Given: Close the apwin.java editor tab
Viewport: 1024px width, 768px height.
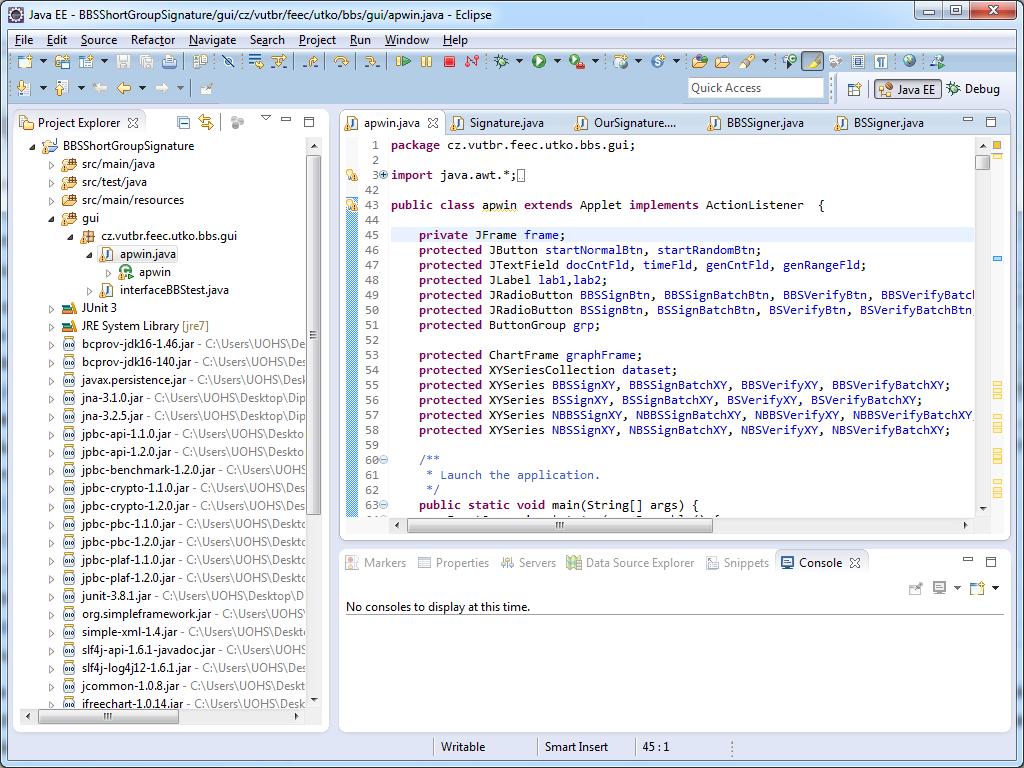Looking at the screenshot, I should [433, 123].
